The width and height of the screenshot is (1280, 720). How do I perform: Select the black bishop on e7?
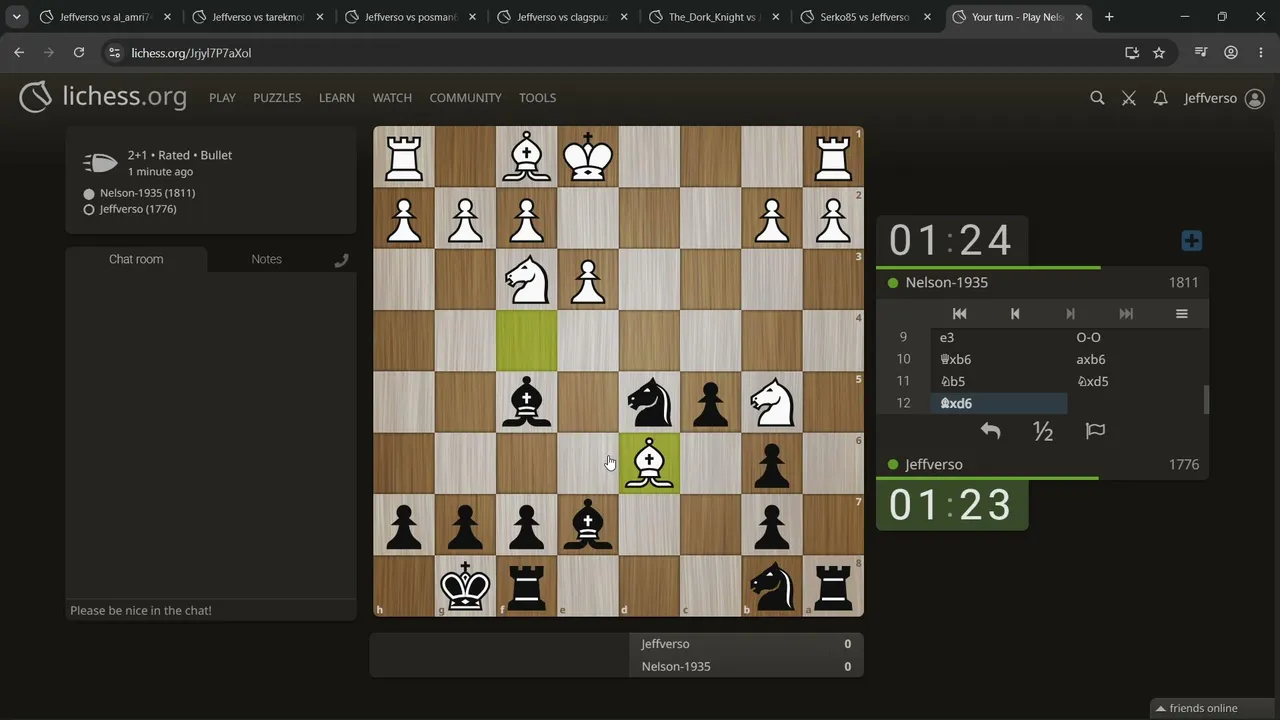pyautogui.click(x=588, y=524)
